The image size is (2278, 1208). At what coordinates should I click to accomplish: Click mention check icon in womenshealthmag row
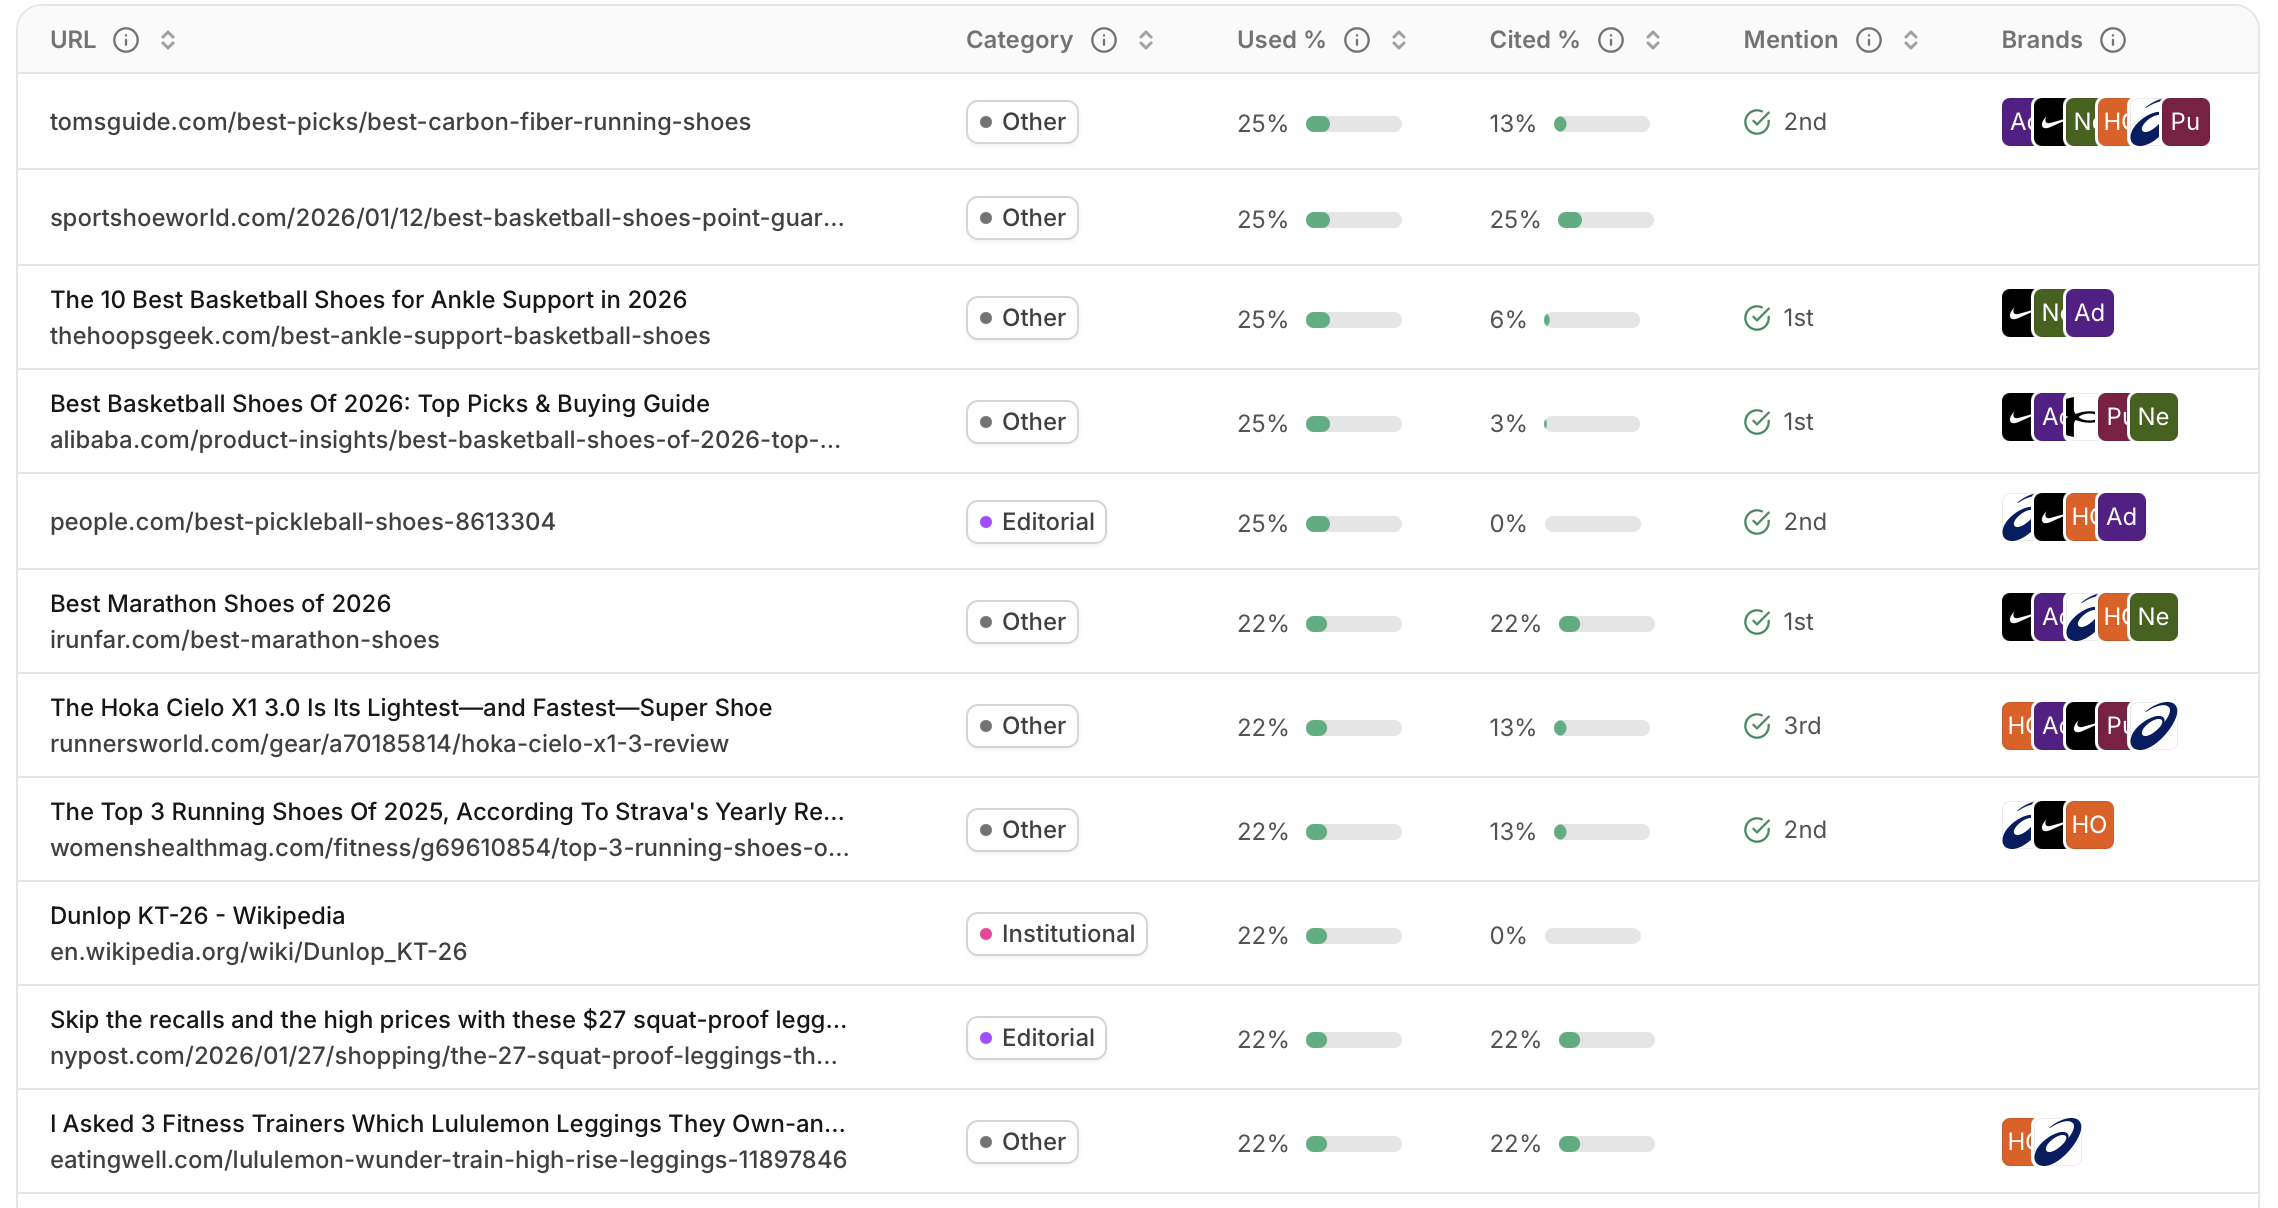(x=1757, y=830)
